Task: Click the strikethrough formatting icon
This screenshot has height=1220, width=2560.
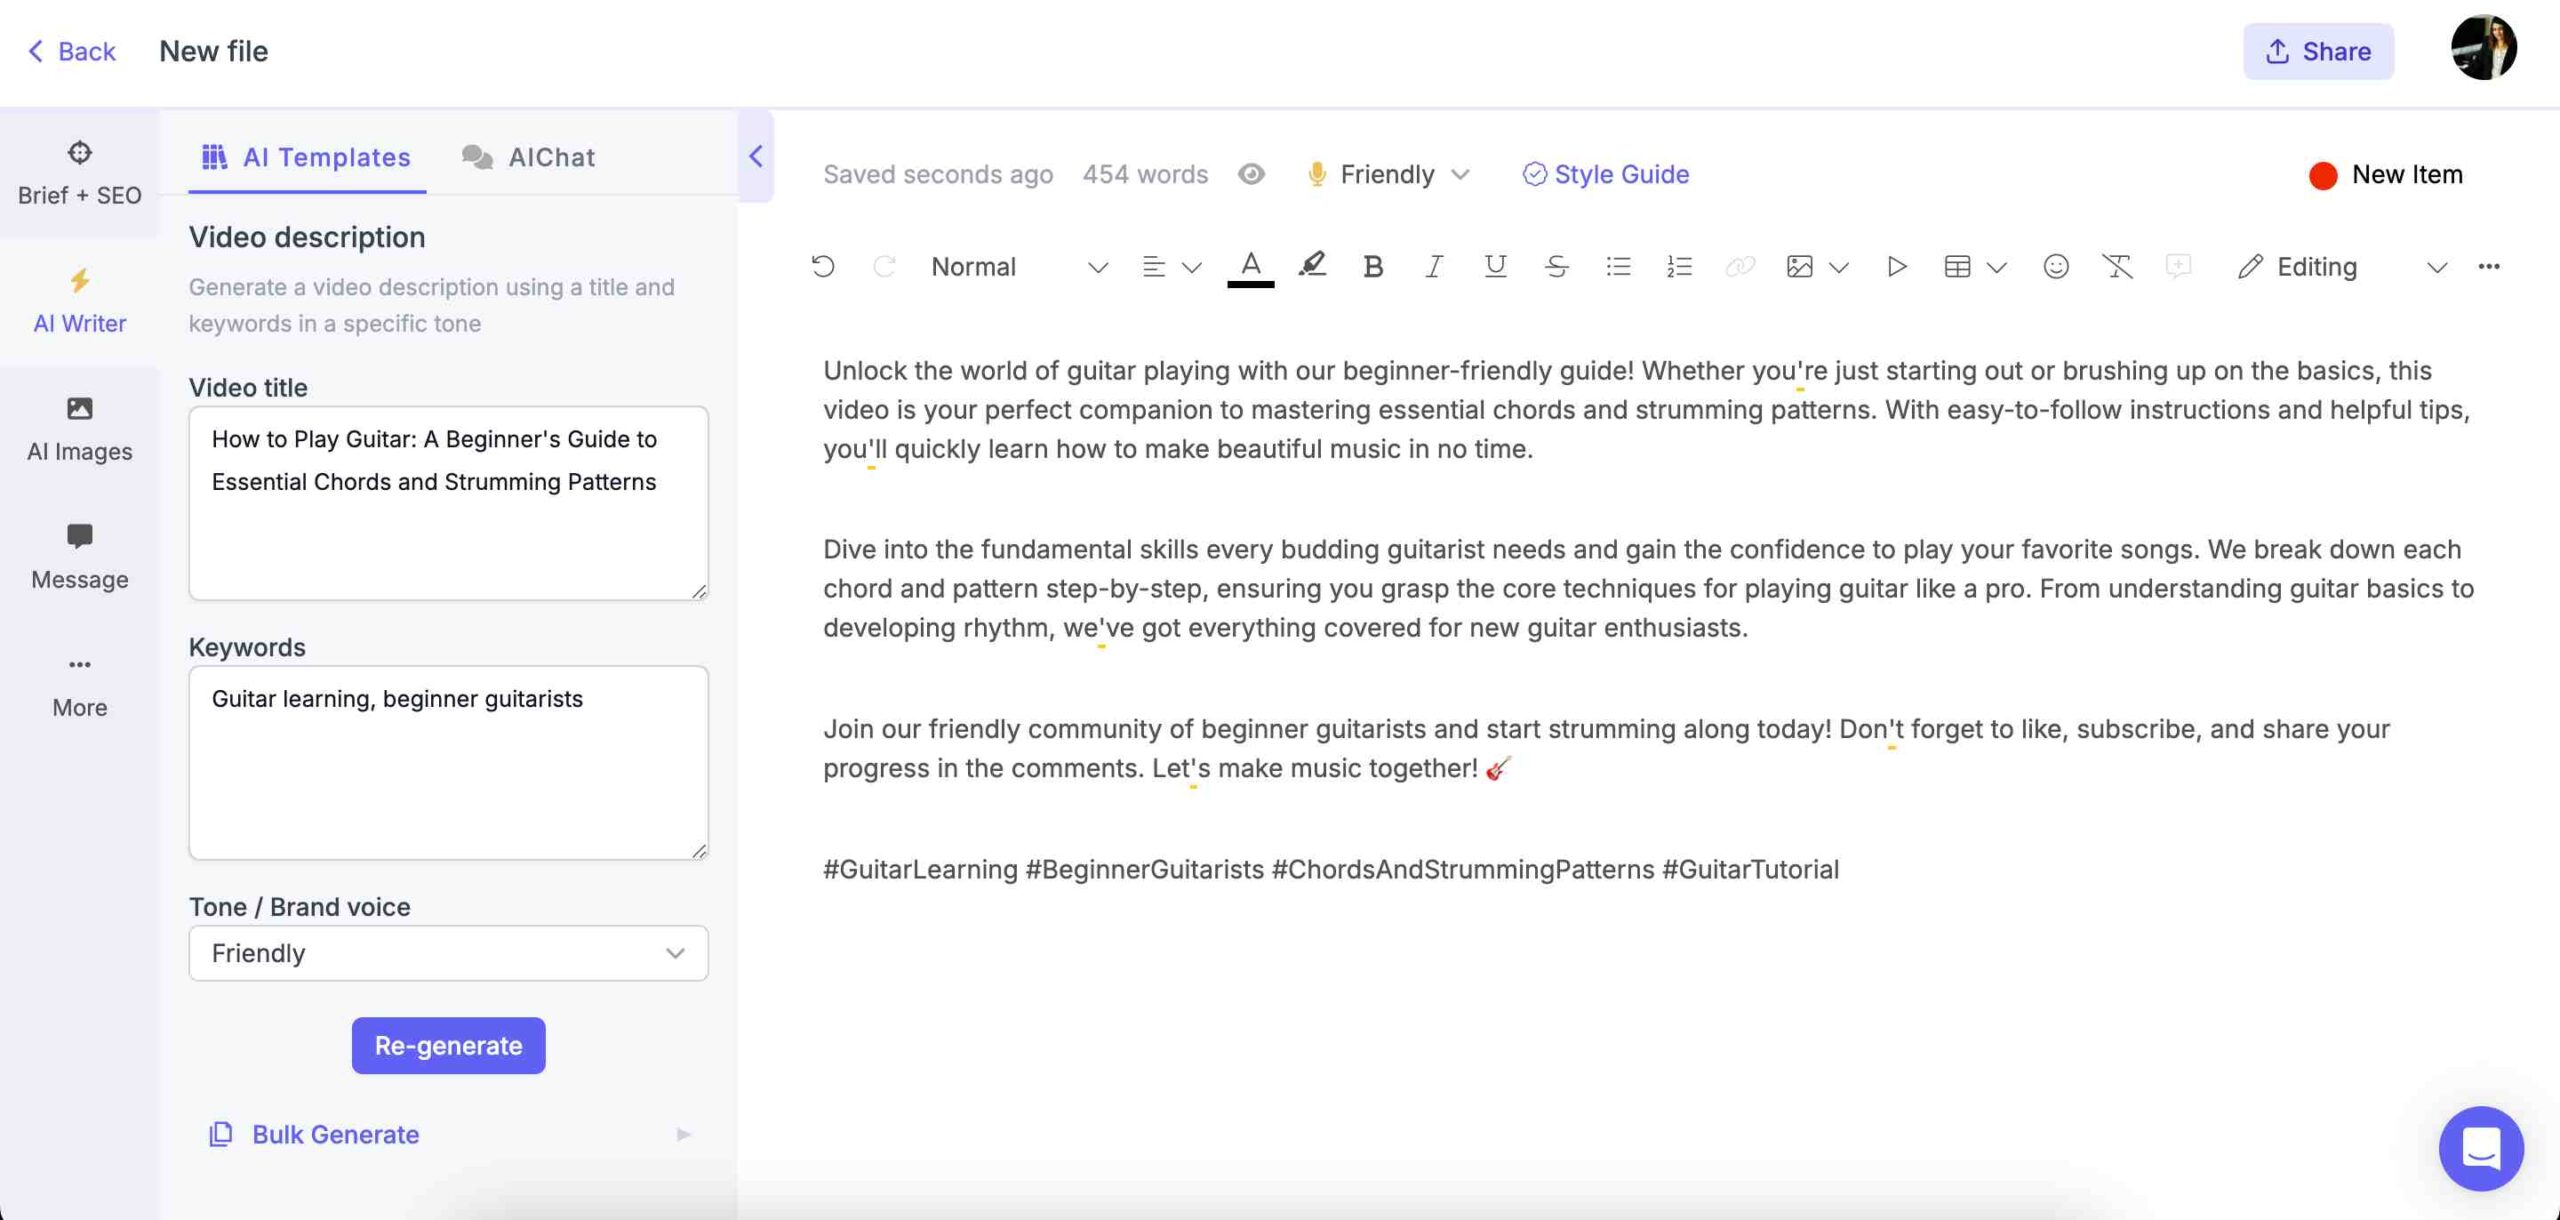Action: coord(1553,266)
